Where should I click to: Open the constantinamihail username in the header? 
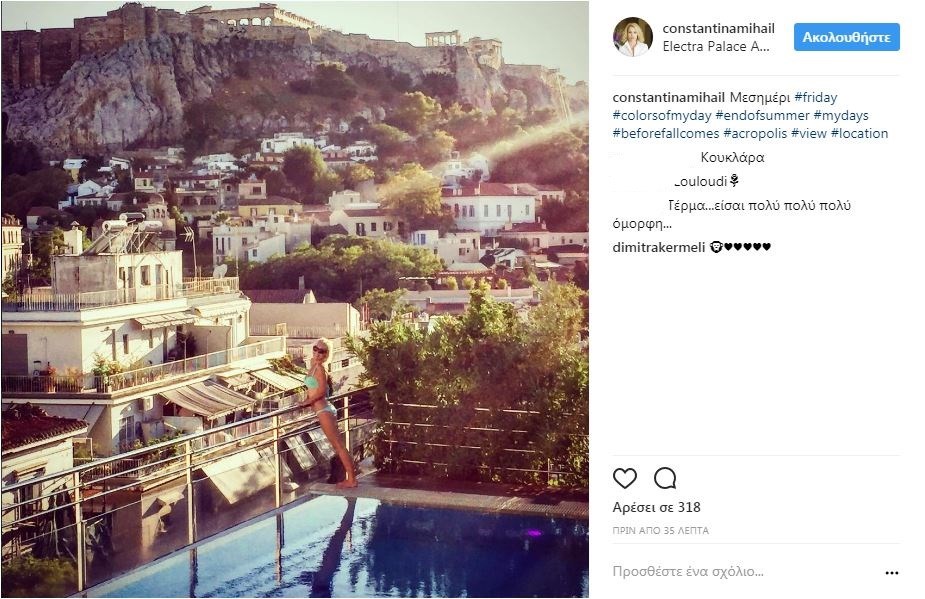pyautogui.click(x=718, y=28)
